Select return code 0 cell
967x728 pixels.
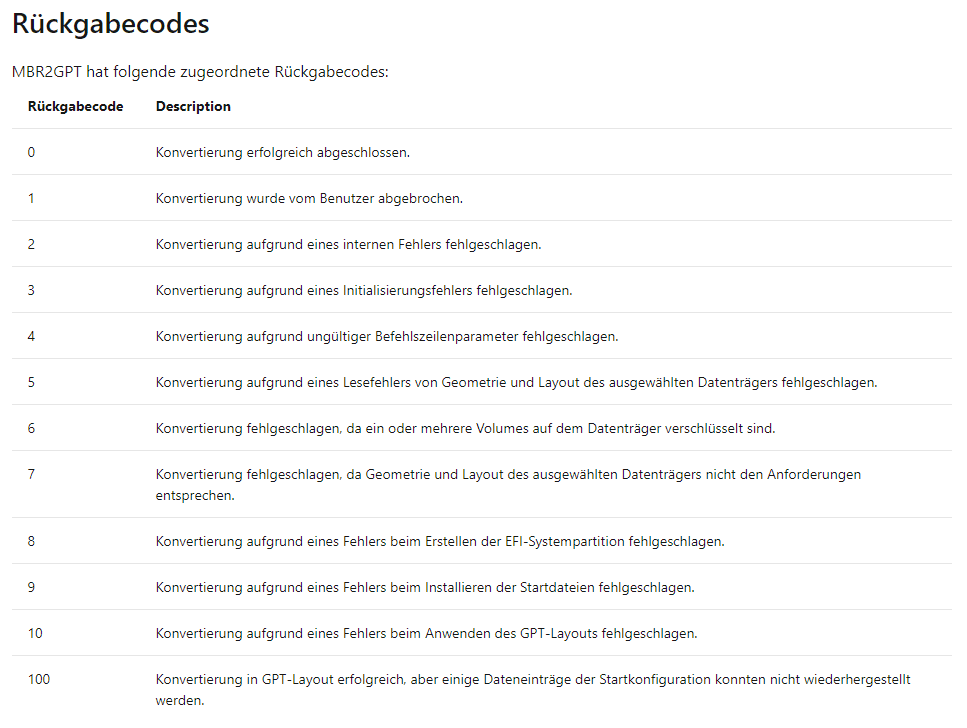coord(32,152)
